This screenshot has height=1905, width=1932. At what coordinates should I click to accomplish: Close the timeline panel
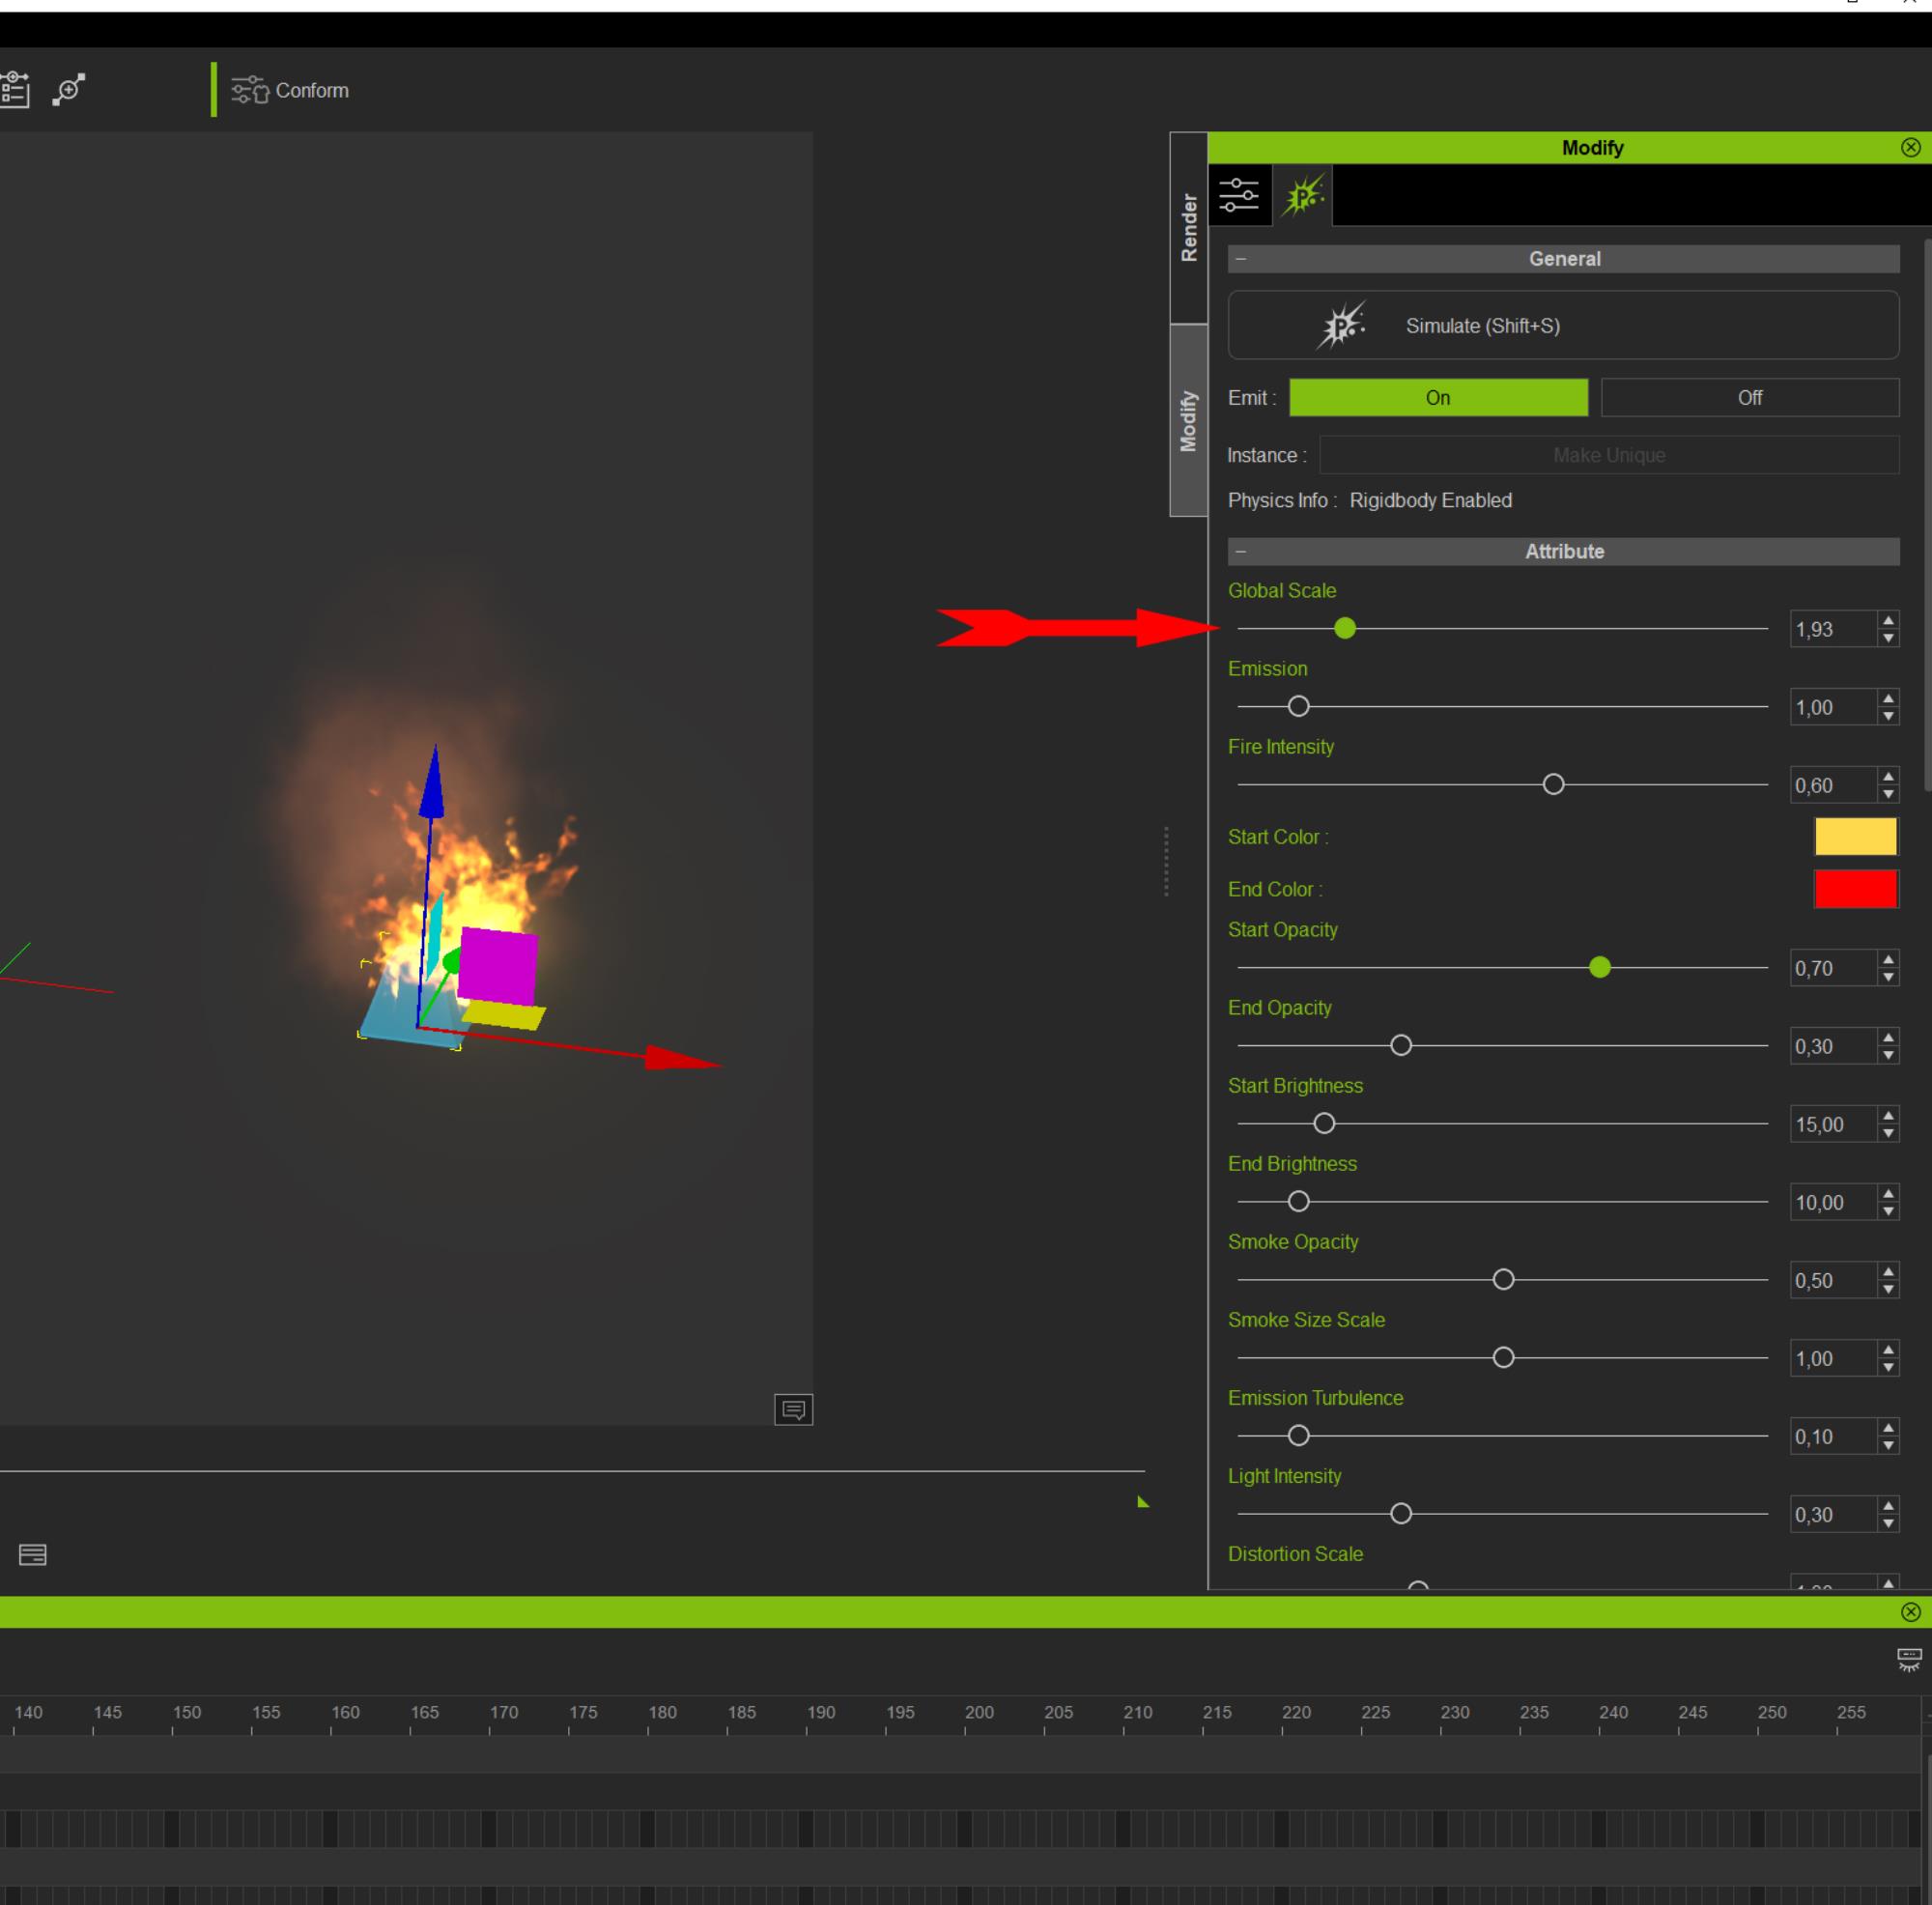click(x=1910, y=1612)
